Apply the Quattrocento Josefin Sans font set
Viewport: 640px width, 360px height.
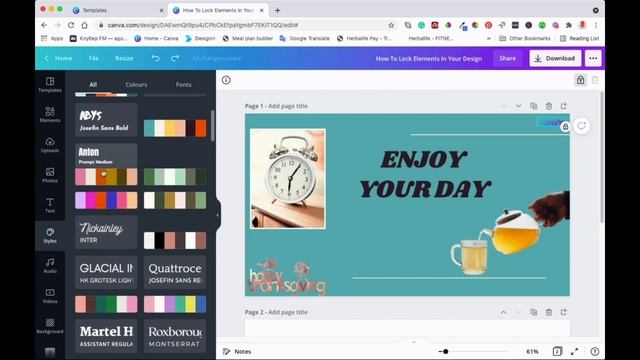coord(175,273)
